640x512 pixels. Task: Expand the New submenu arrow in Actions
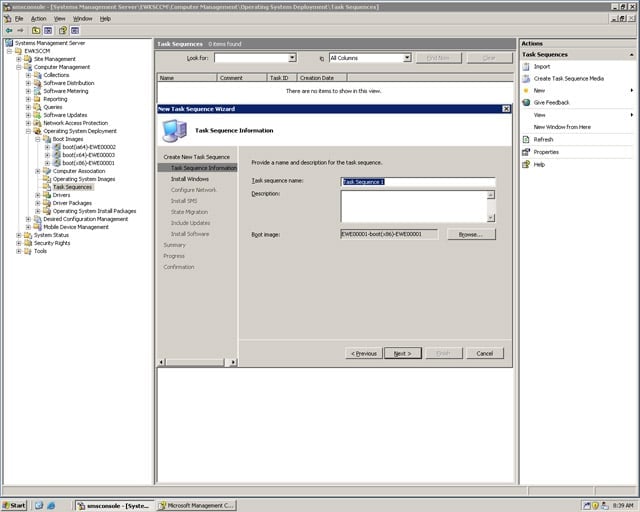pos(631,91)
